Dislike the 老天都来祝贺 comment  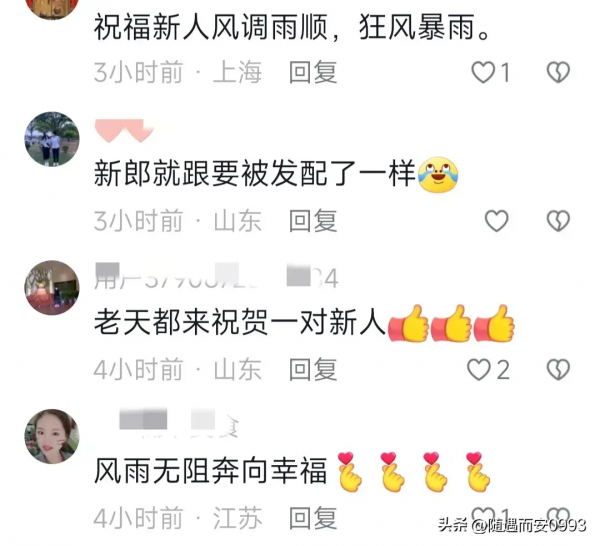558,370
